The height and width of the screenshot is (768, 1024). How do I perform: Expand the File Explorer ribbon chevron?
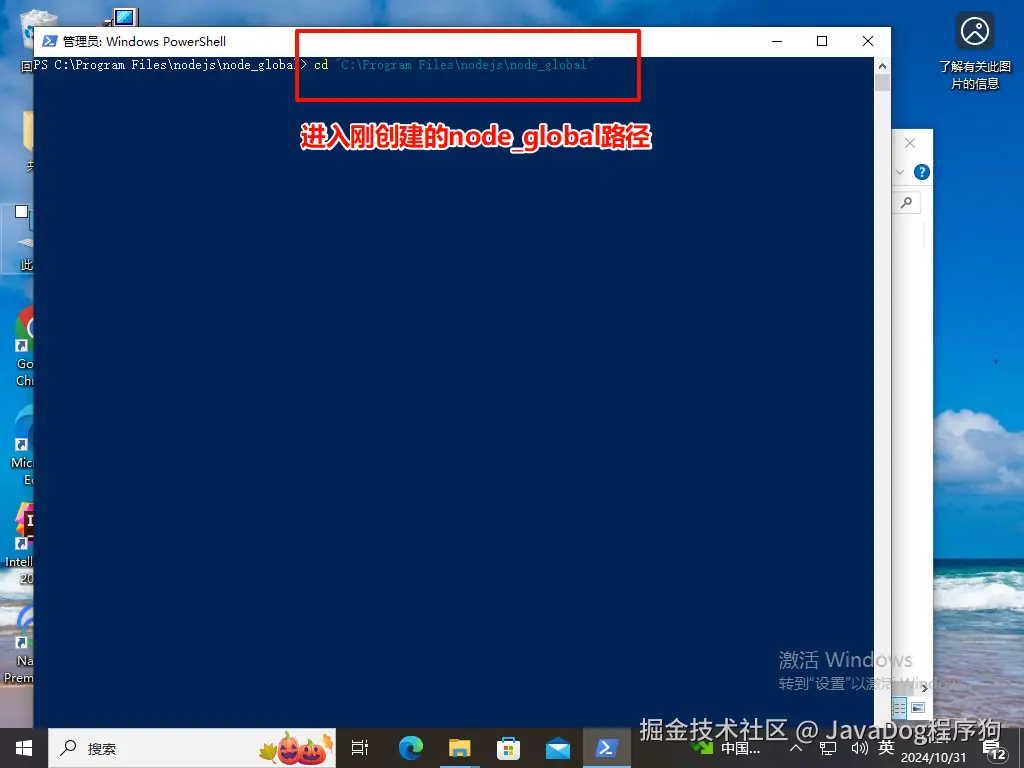tap(900, 172)
